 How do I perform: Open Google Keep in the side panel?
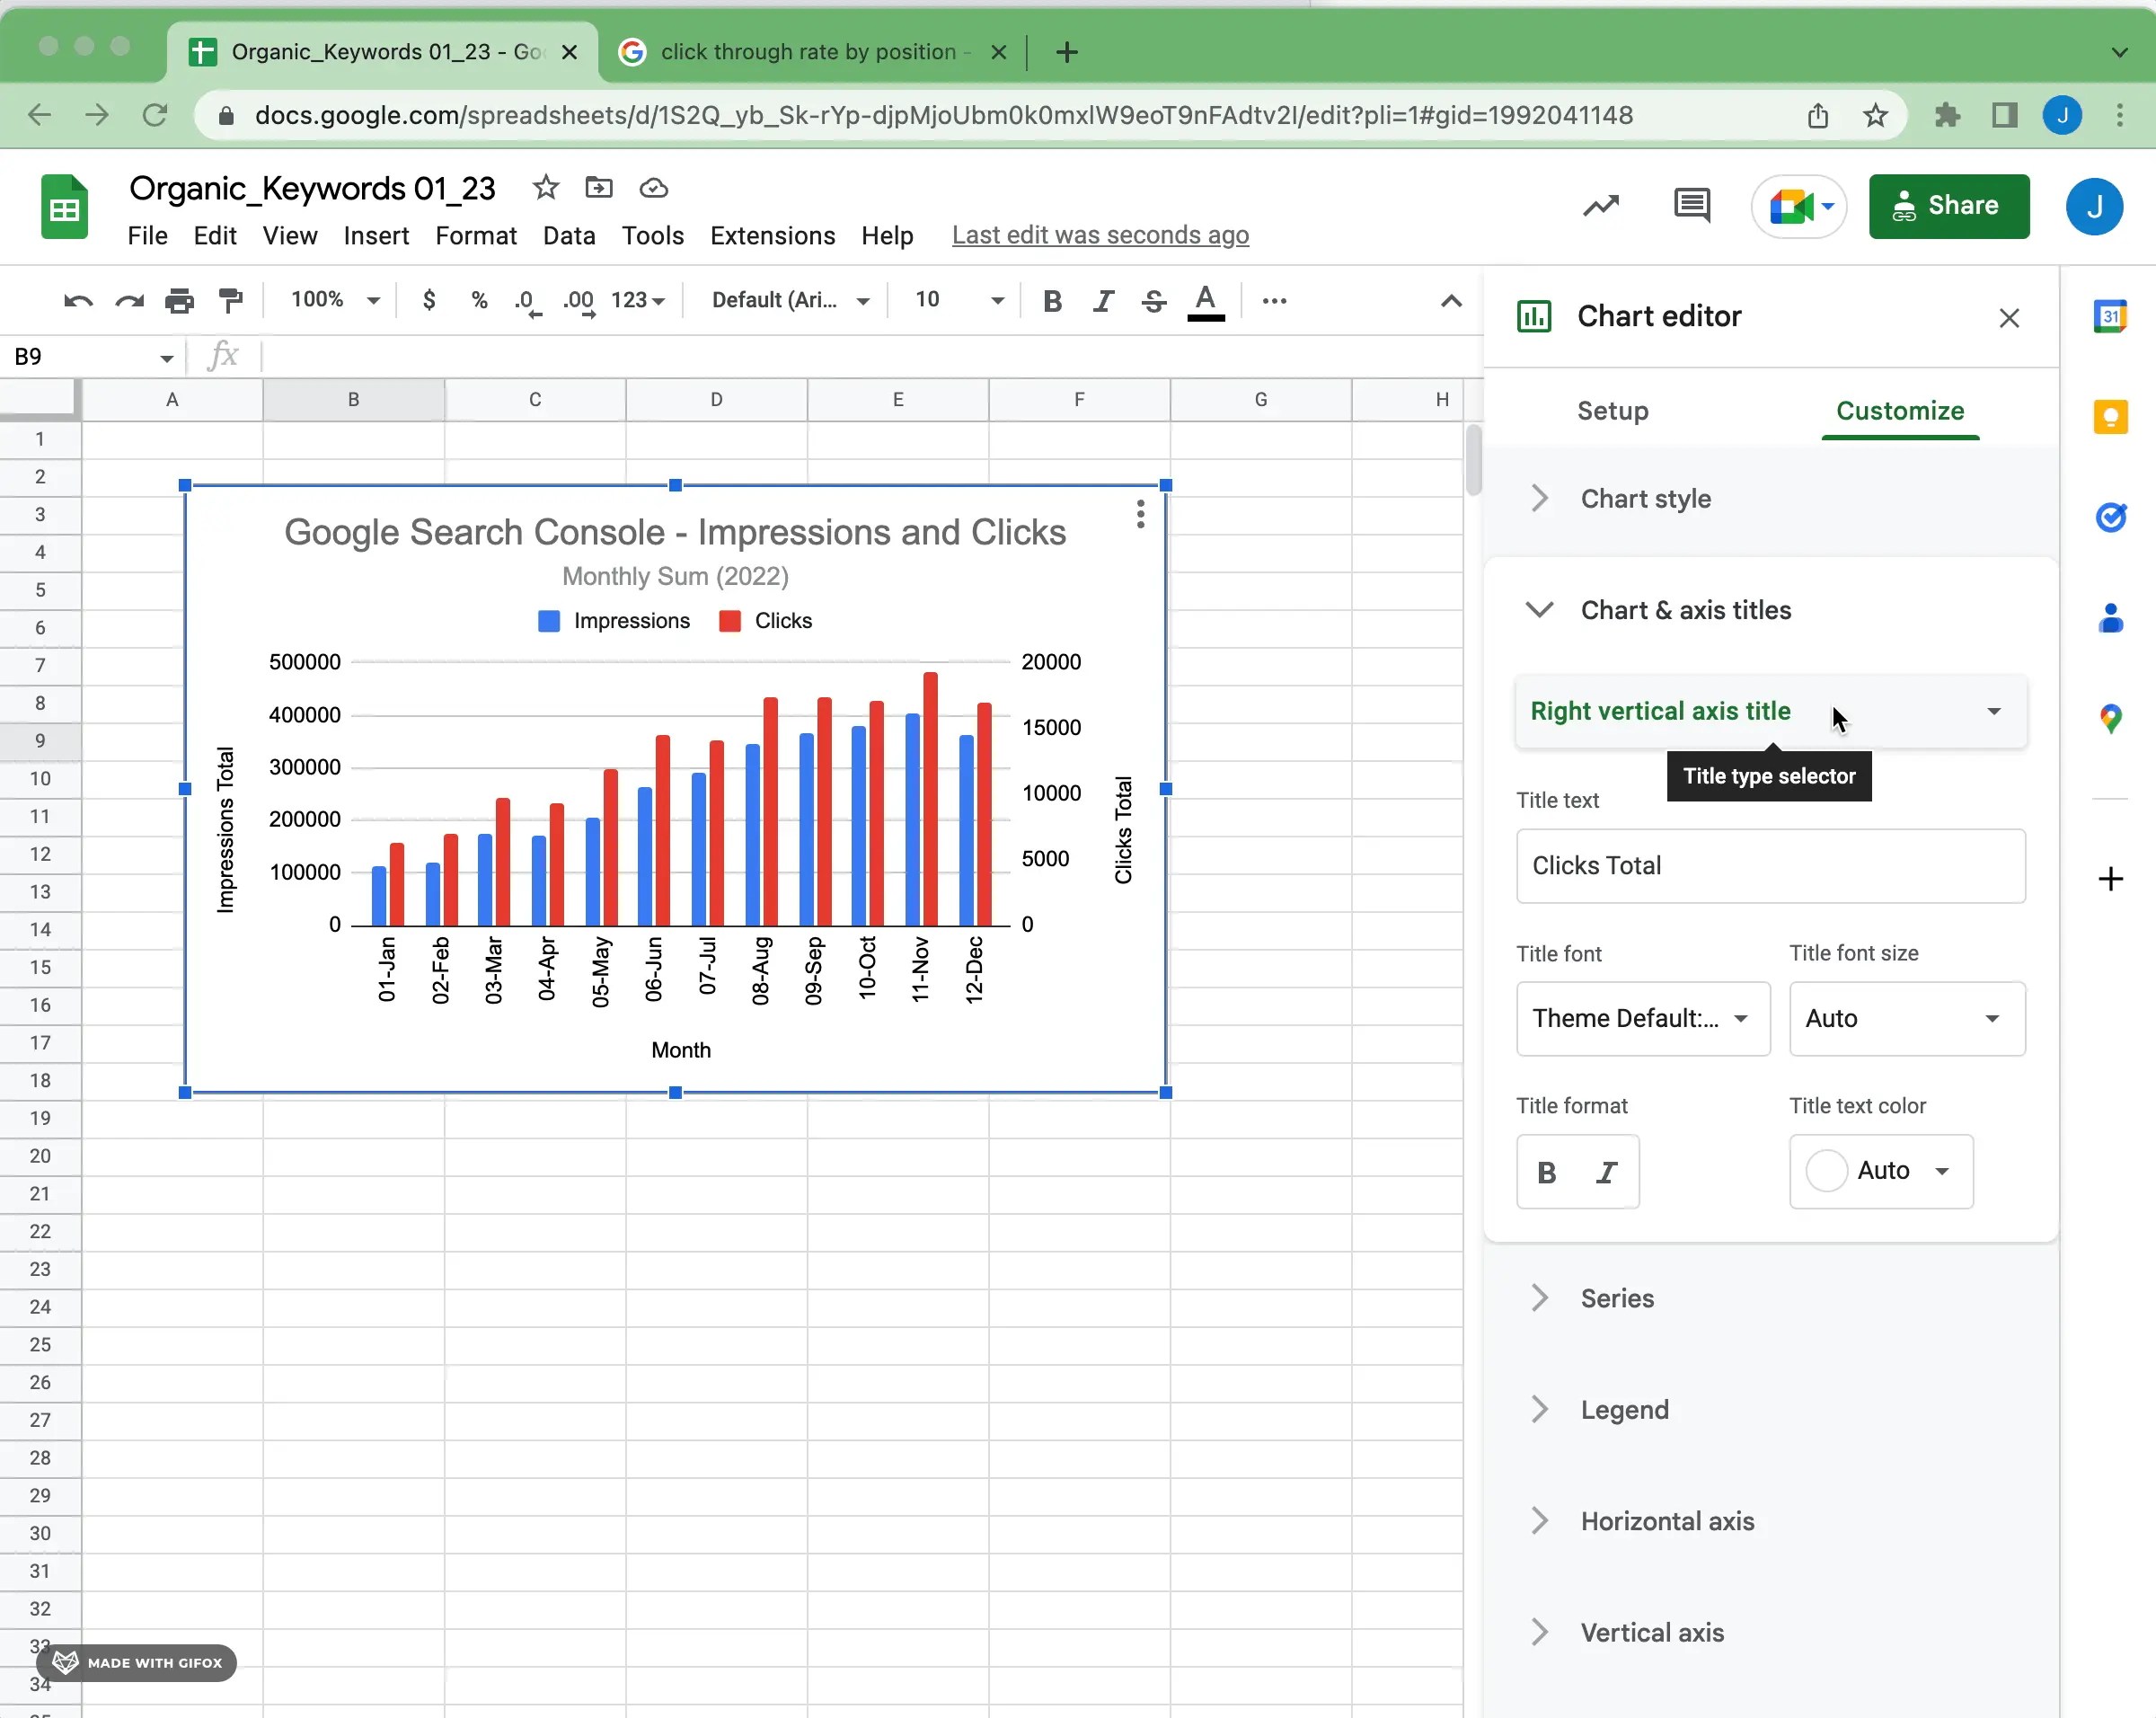point(2110,417)
